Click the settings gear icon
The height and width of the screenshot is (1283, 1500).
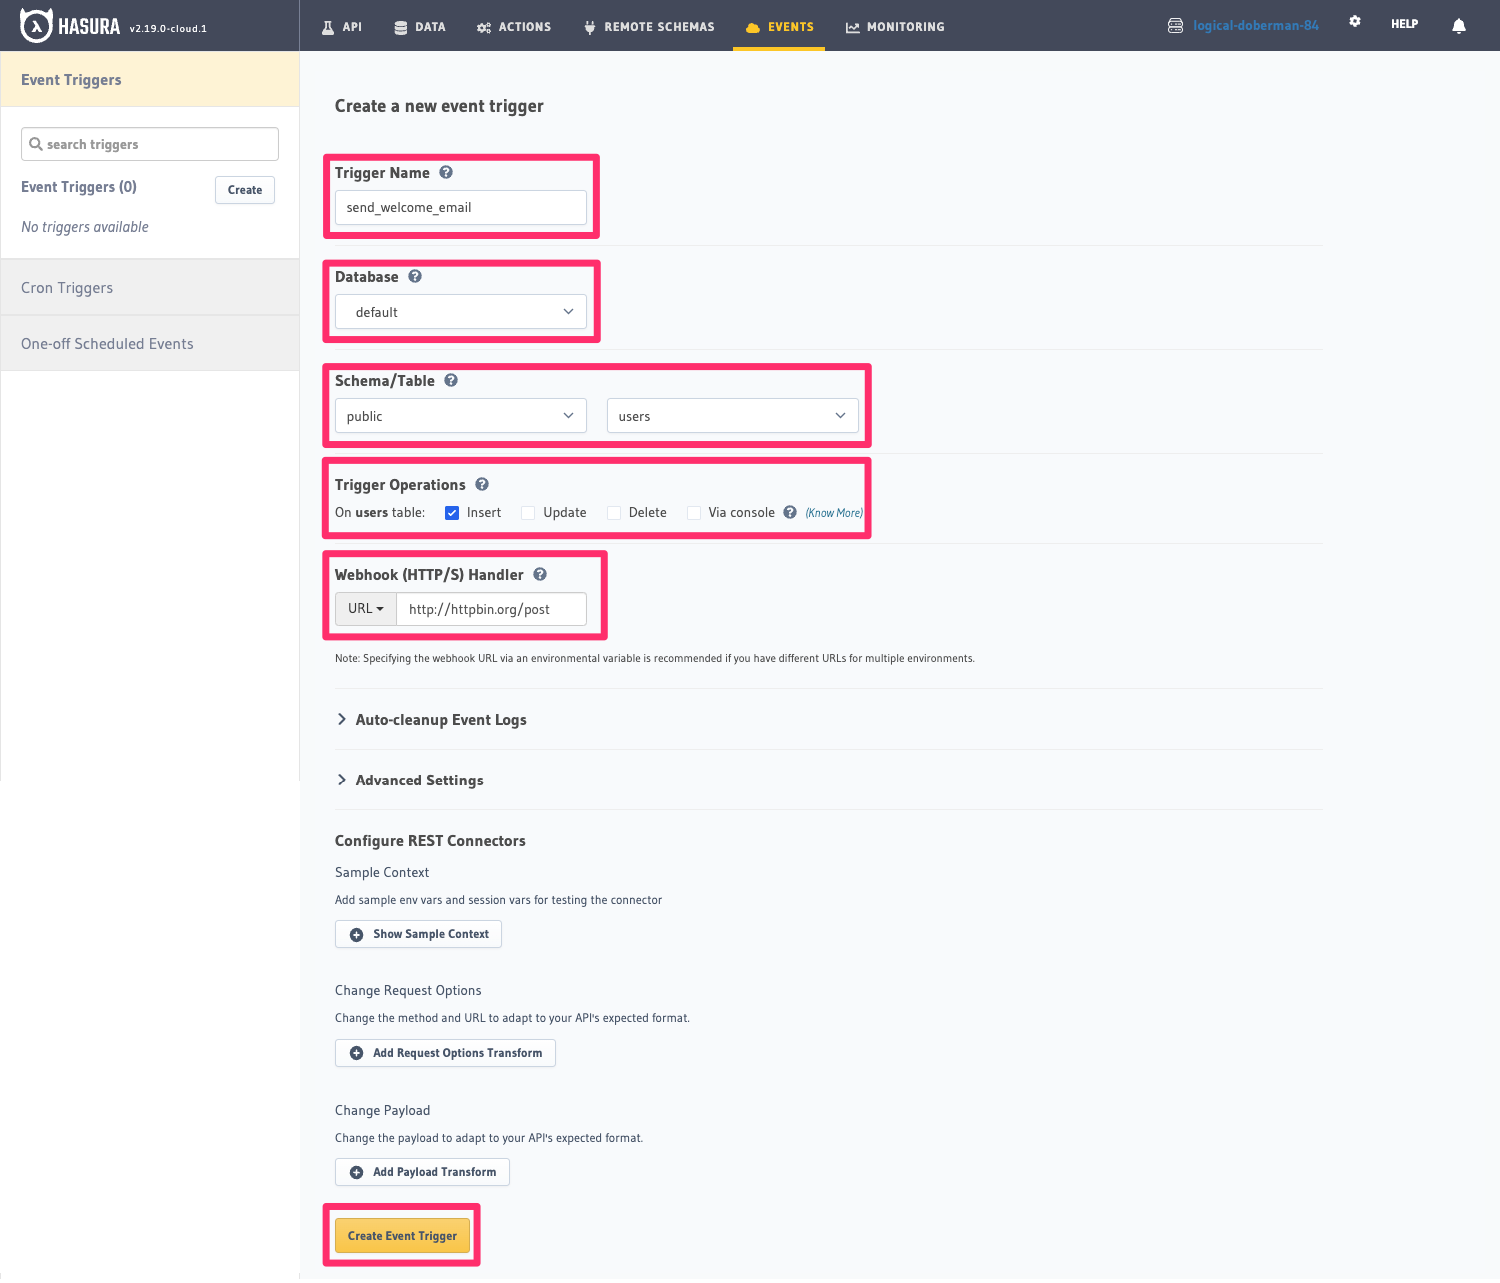coord(1354,20)
